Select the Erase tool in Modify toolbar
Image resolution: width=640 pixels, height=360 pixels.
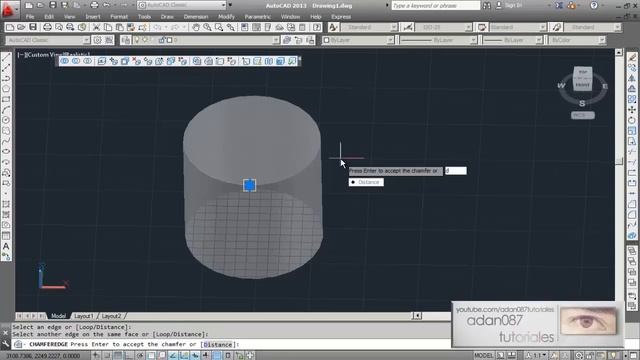632,58
